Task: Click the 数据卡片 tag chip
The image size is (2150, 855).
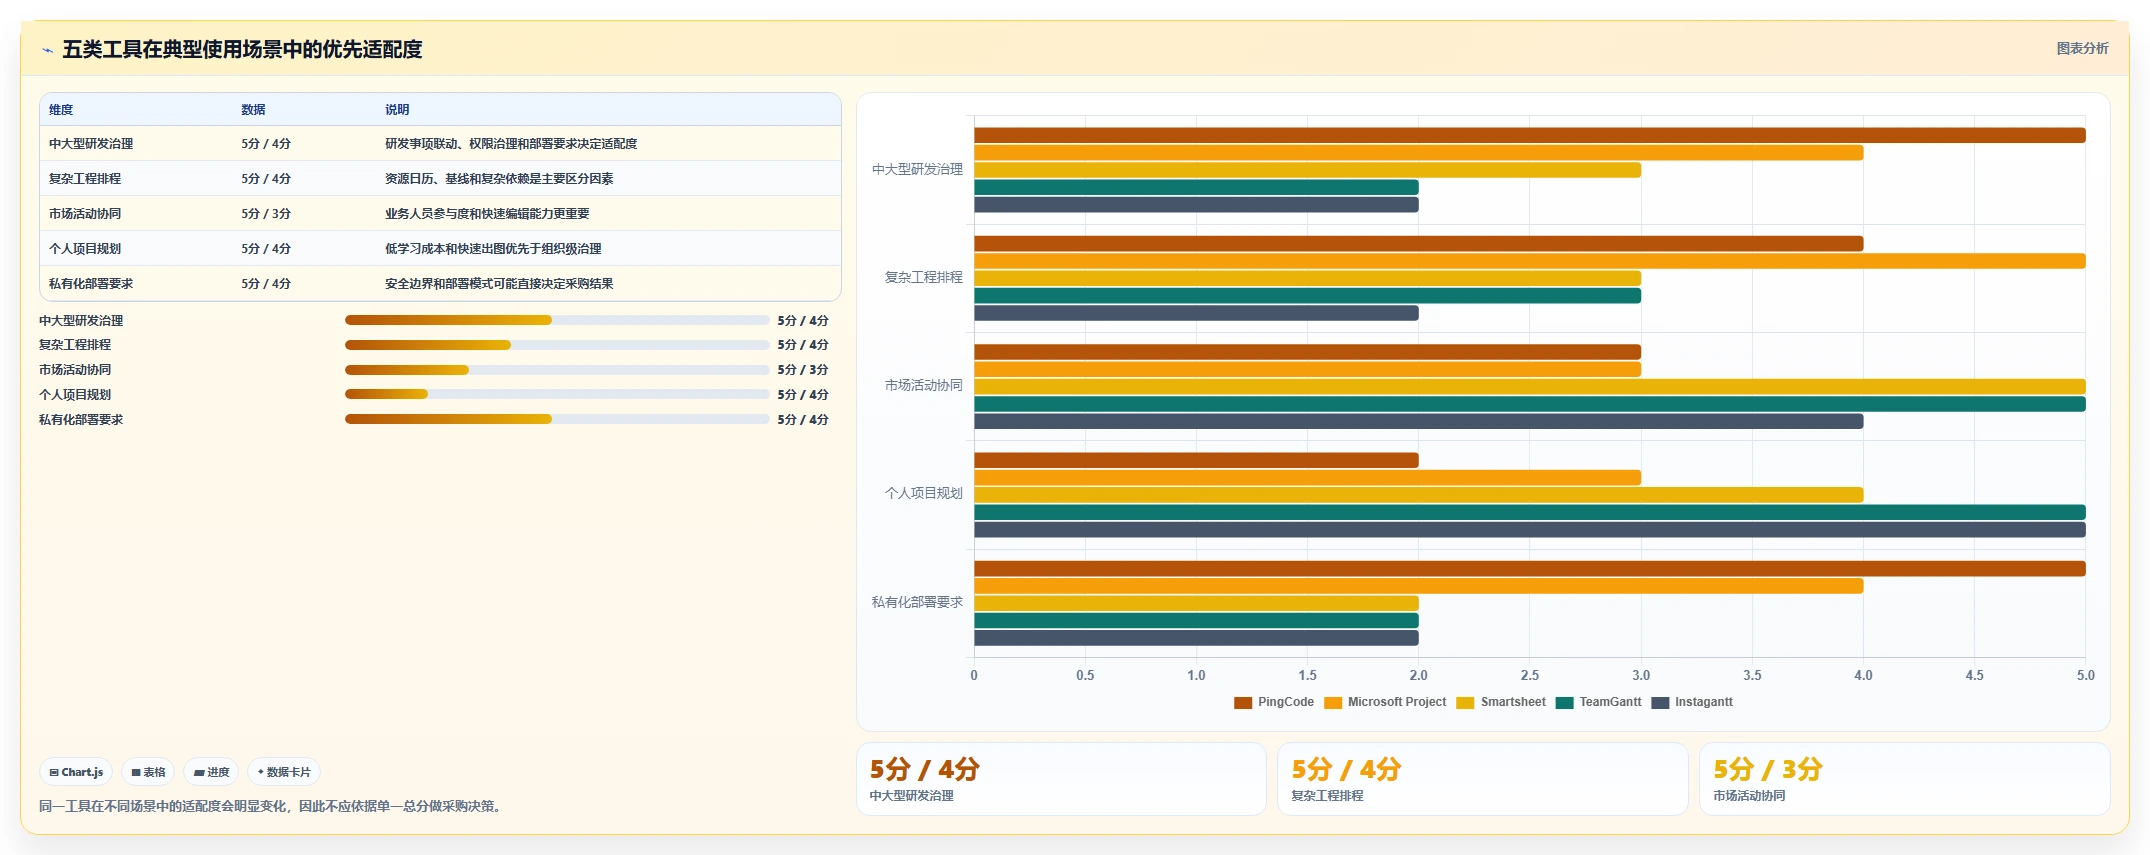Action: [284, 772]
